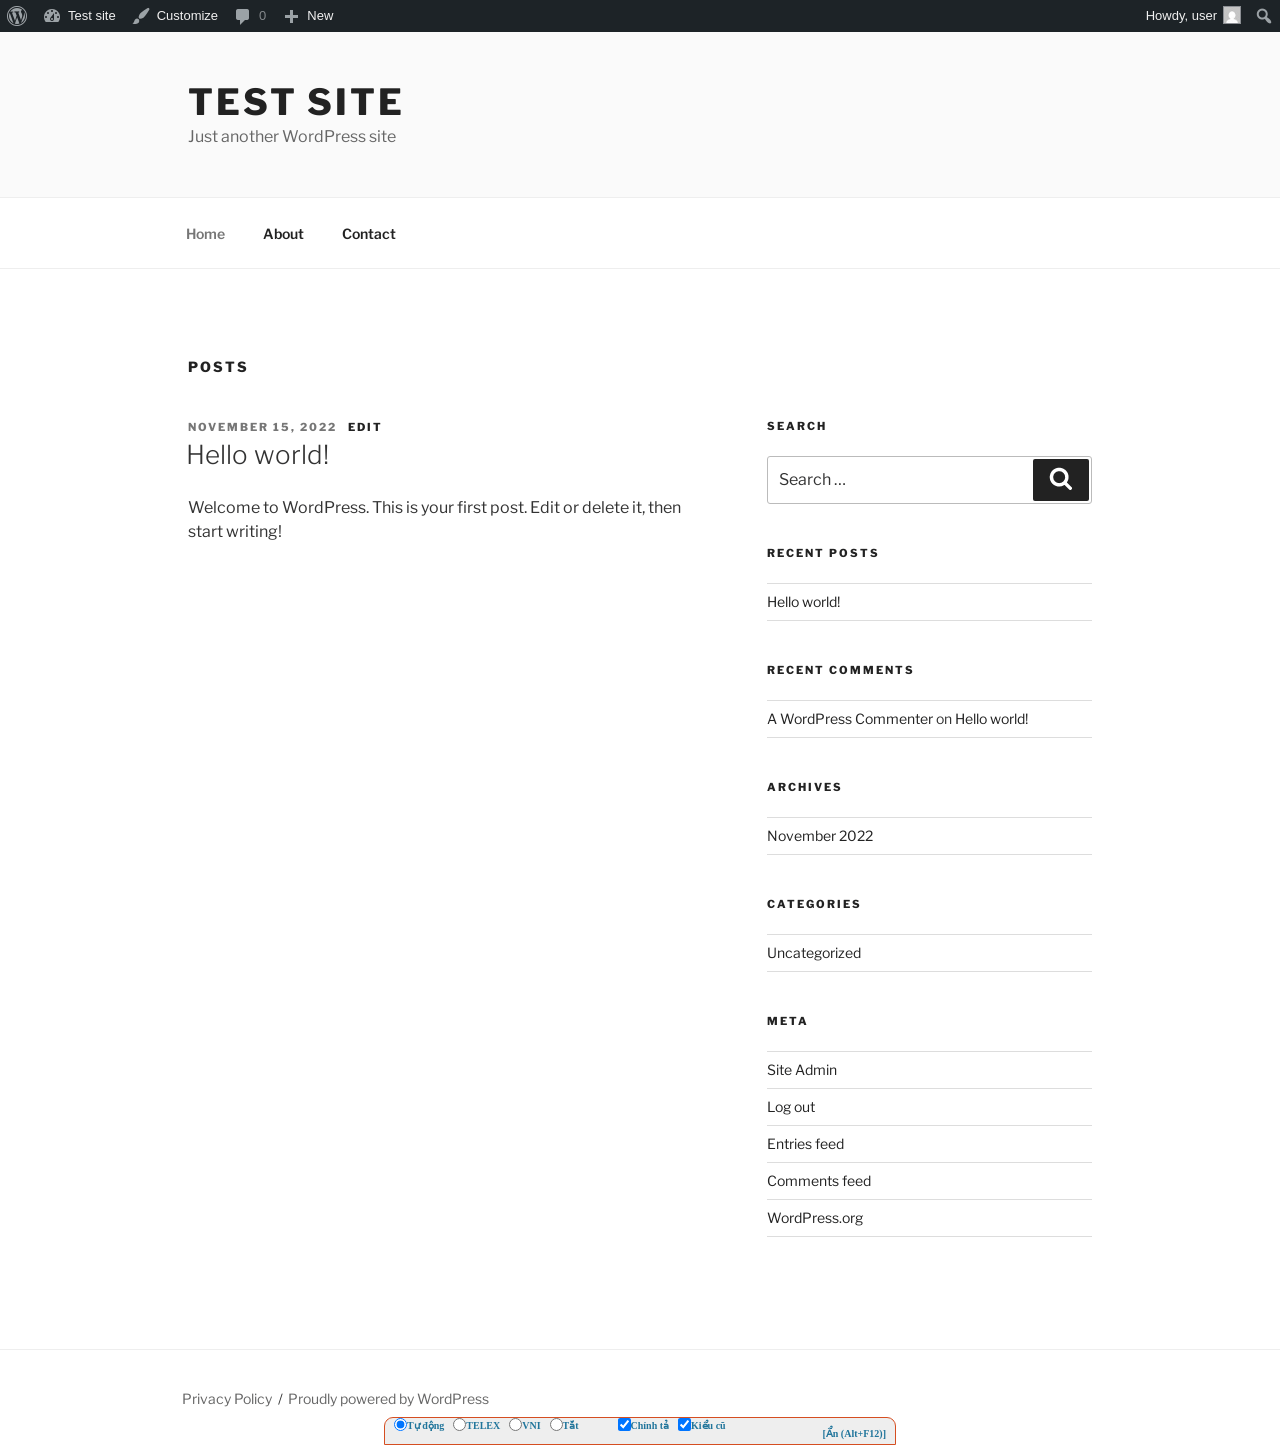Open the admin bar search icon
This screenshot has height=1445, width=1280.
(x=1264, y=16)
